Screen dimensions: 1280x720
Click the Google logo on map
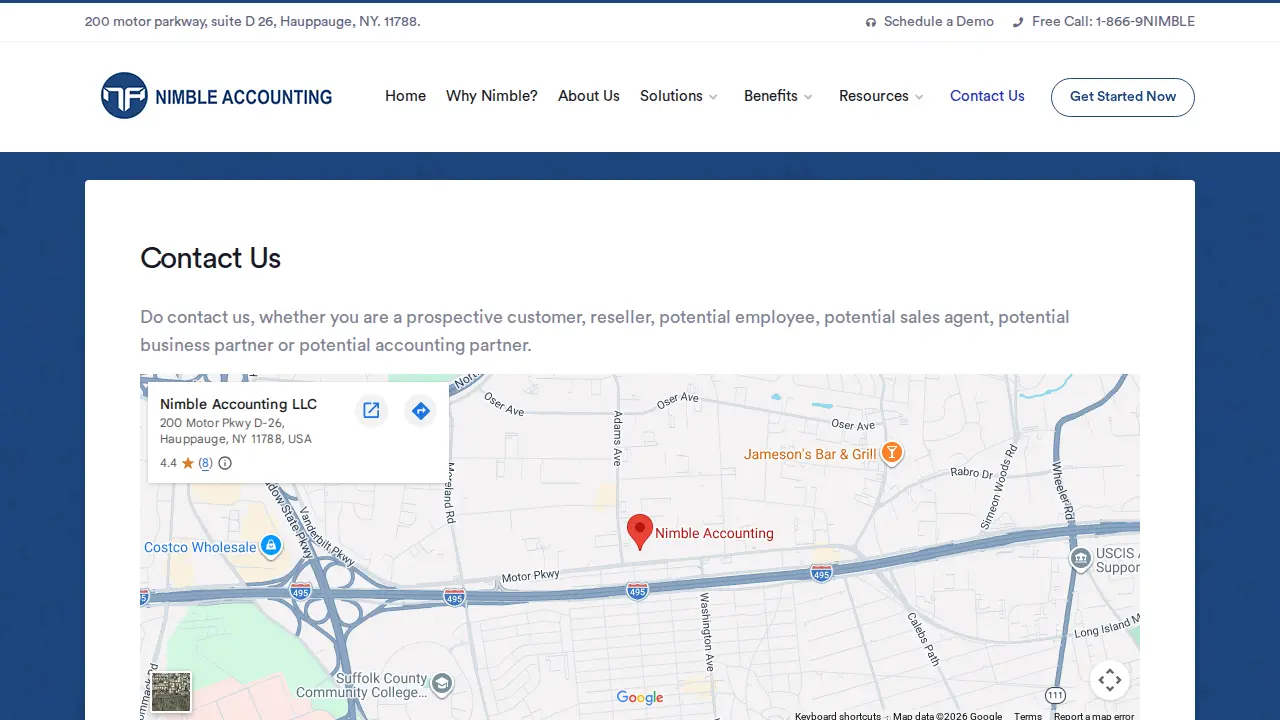(x=640, y=697)
